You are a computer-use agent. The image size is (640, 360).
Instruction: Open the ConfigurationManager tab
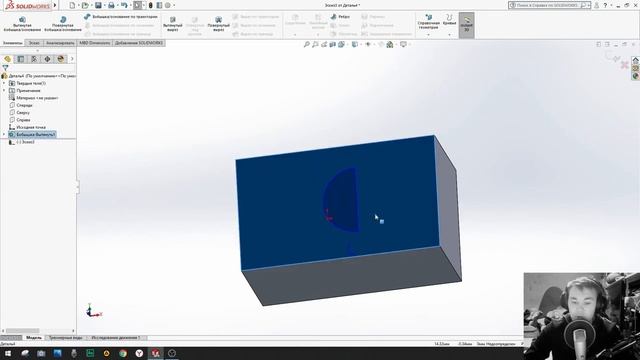(x=34, y=59)
